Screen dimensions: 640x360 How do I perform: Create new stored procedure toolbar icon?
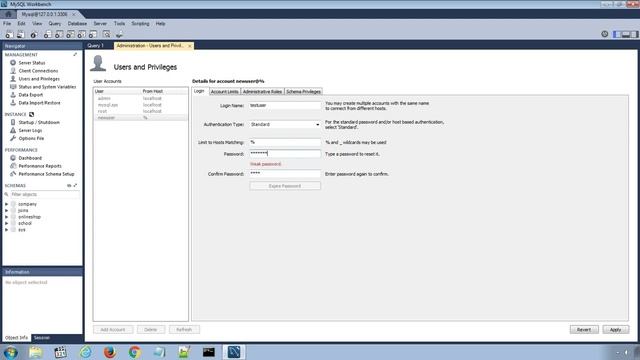click(x=82, y=35)
